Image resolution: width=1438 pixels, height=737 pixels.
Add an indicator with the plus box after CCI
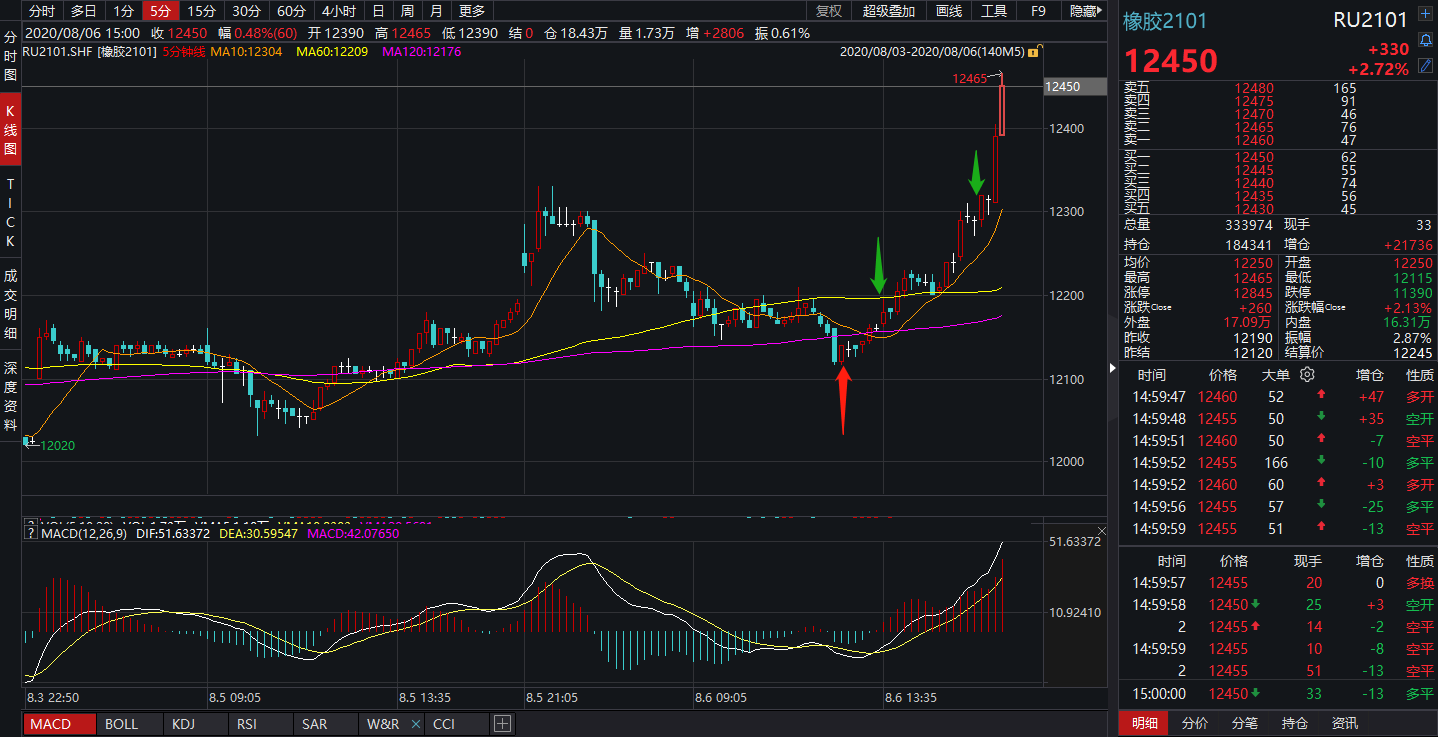(x=502, y=724)
